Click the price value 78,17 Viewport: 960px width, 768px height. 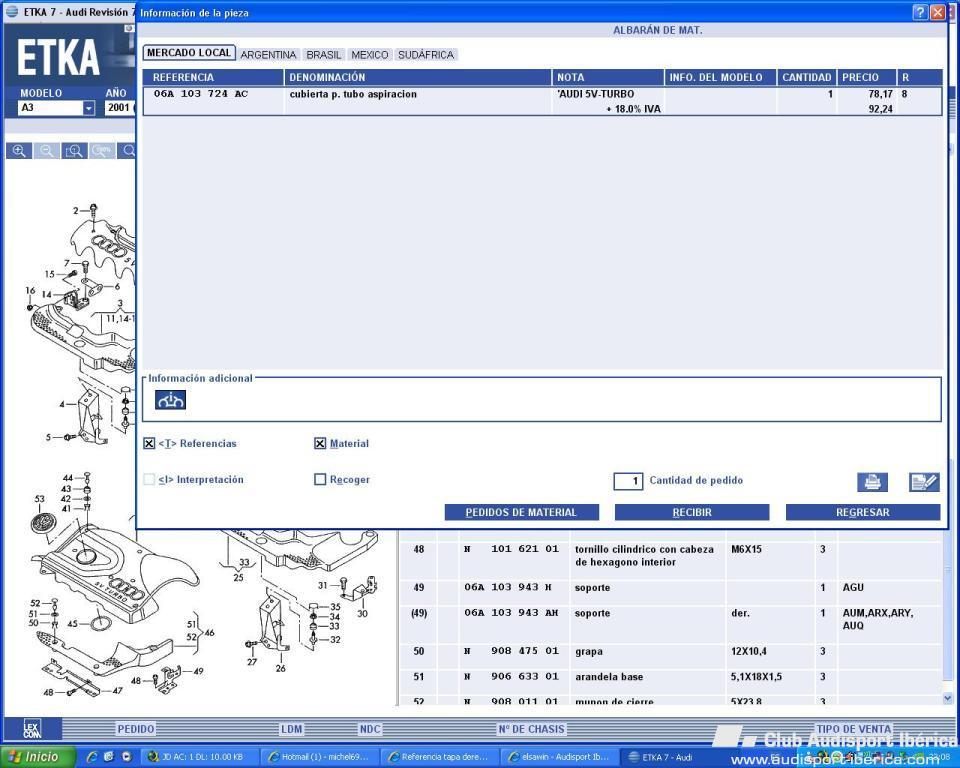point(880,94)
